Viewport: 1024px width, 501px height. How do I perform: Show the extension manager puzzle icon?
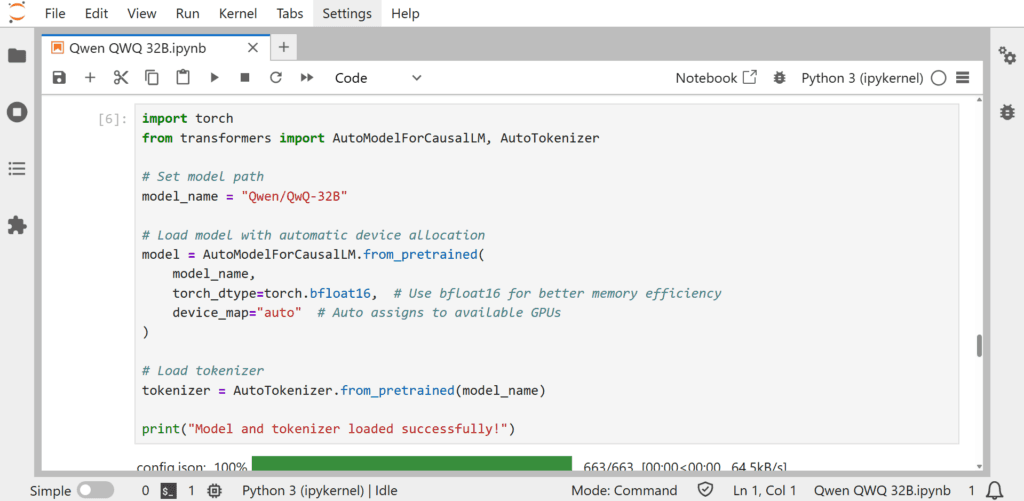point(17,225)
